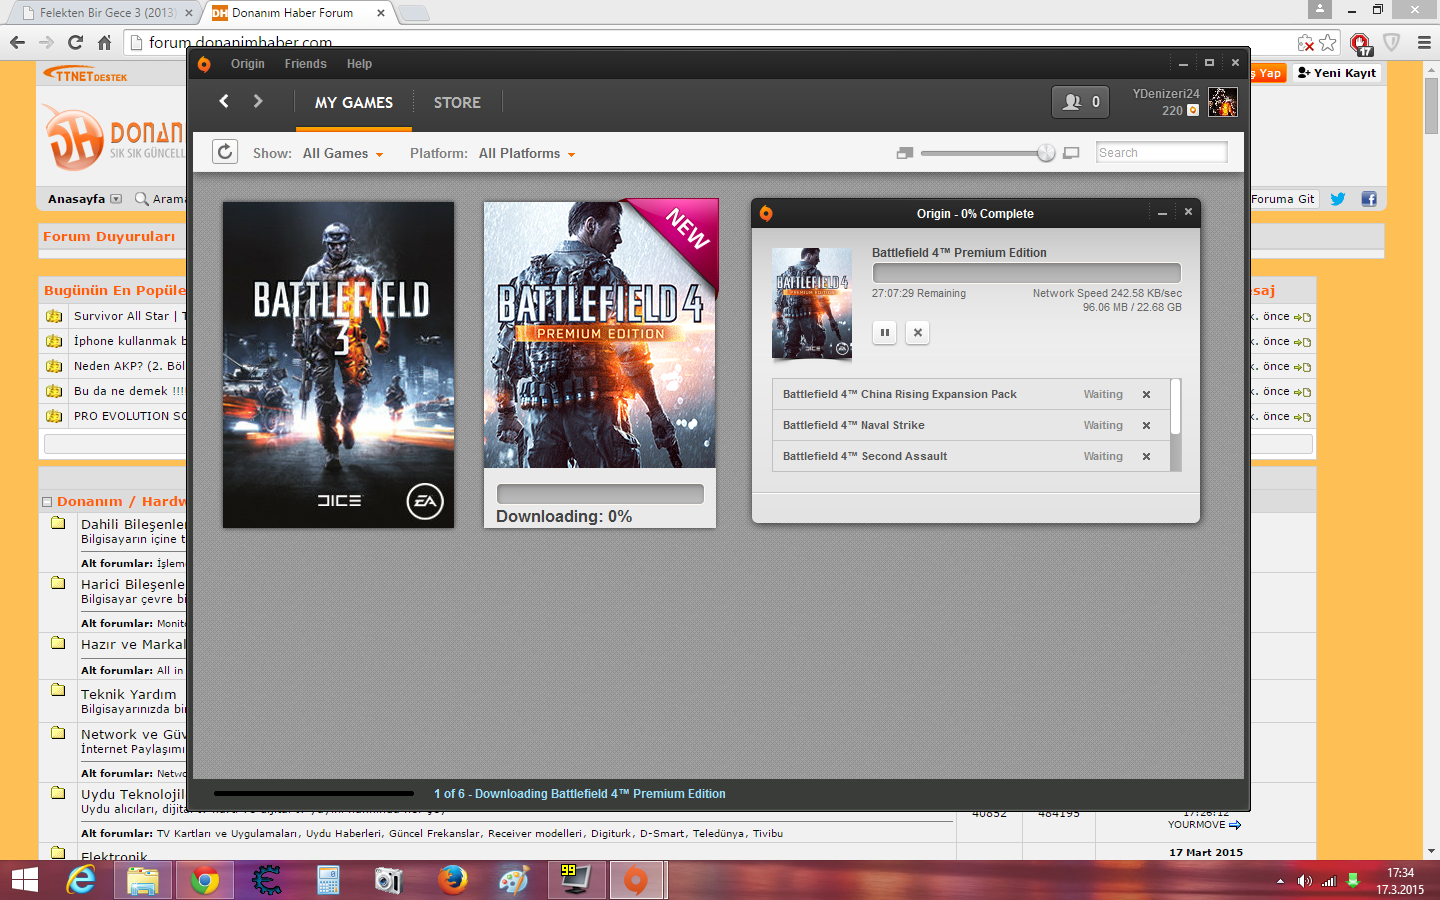
Task: Remove Second Assault from download queue
Action: [1146, 456]
